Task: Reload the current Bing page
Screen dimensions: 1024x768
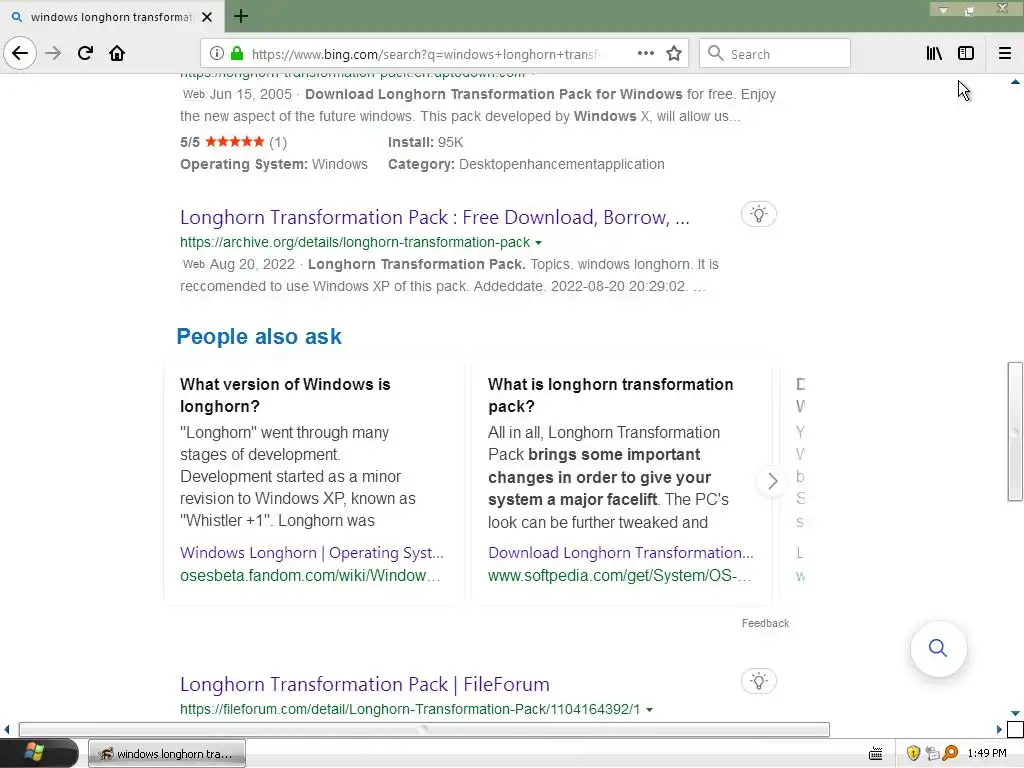Action: 85,53
